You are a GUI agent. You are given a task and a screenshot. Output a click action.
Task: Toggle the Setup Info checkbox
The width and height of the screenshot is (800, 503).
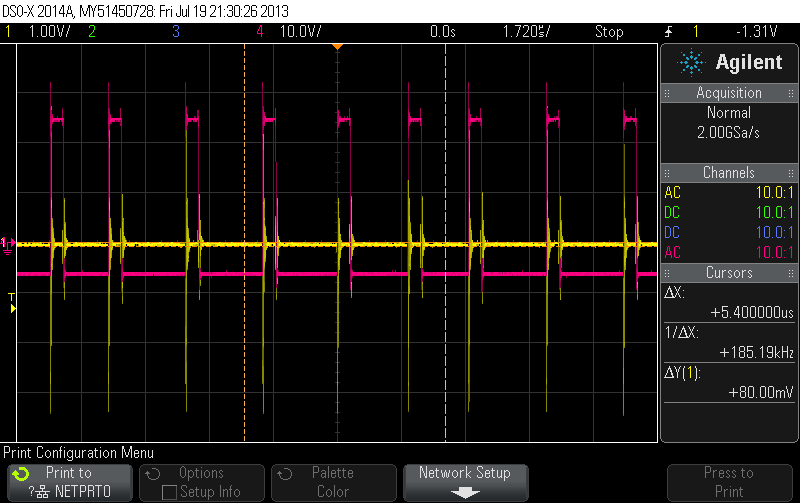point(169,492)
